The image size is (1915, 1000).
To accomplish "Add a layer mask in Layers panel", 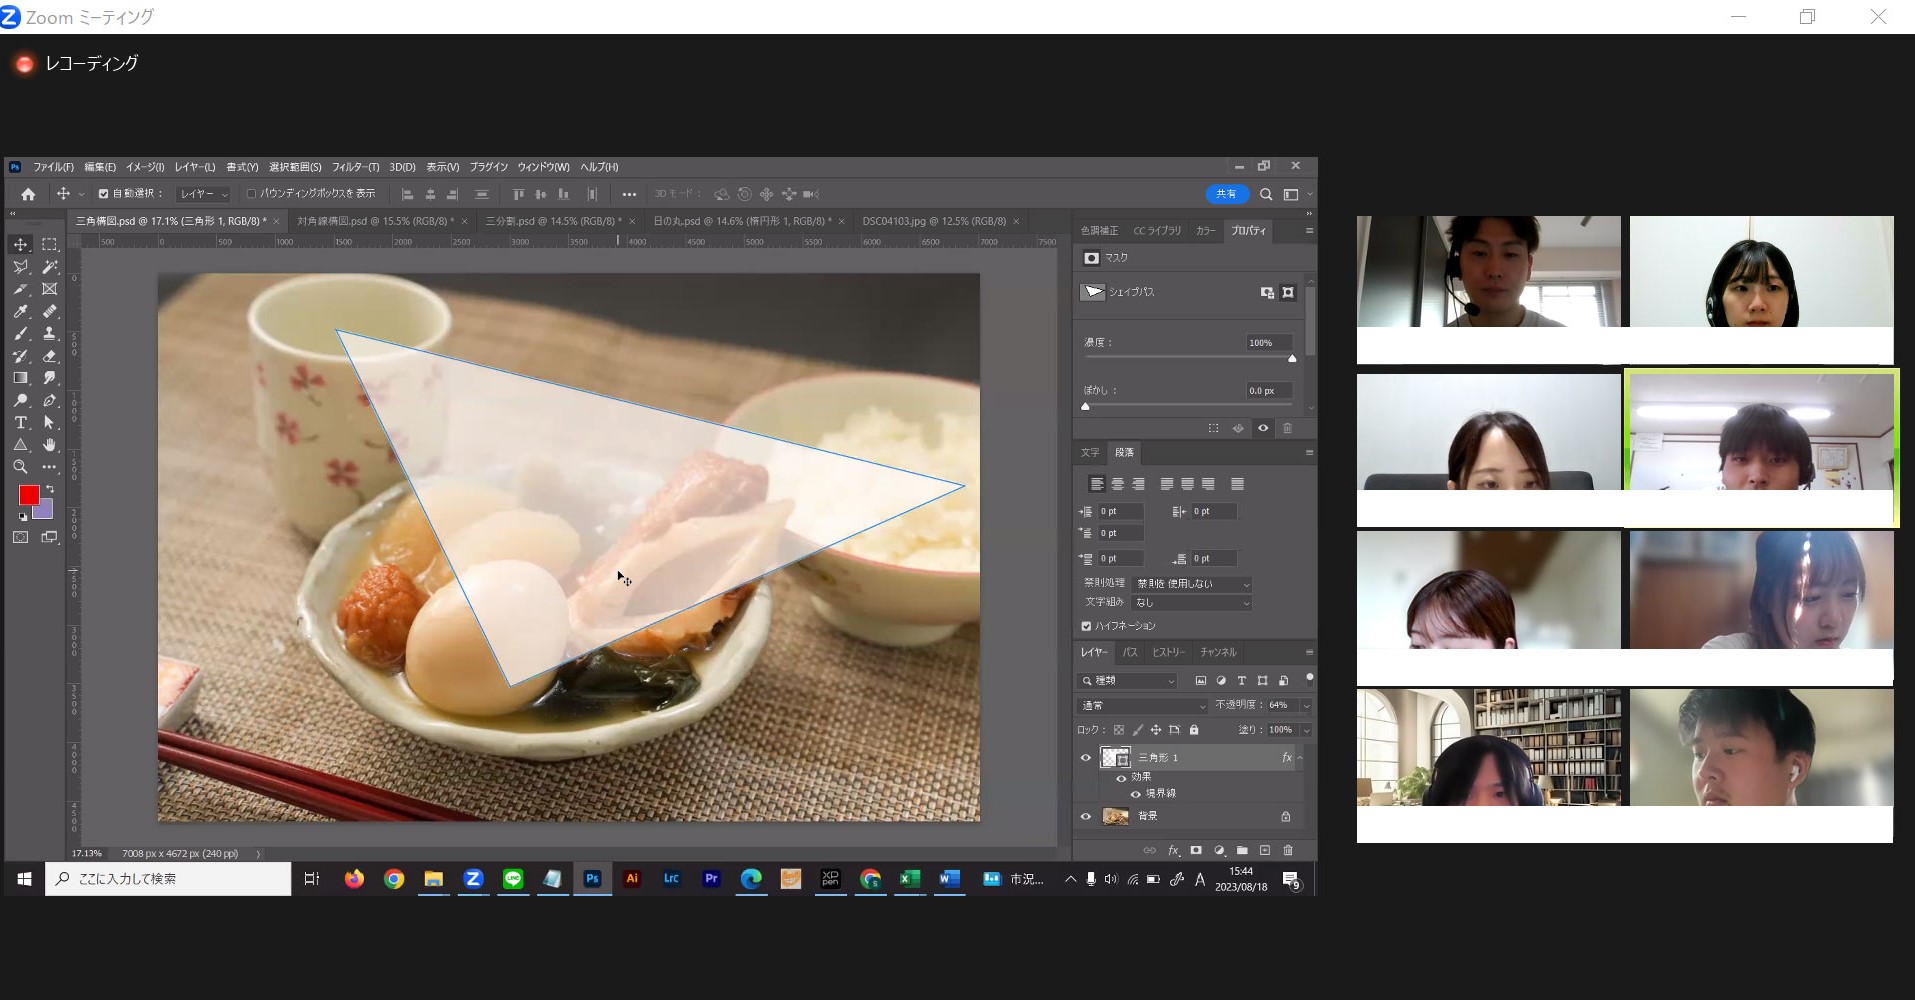I will tap(1196, 850).
